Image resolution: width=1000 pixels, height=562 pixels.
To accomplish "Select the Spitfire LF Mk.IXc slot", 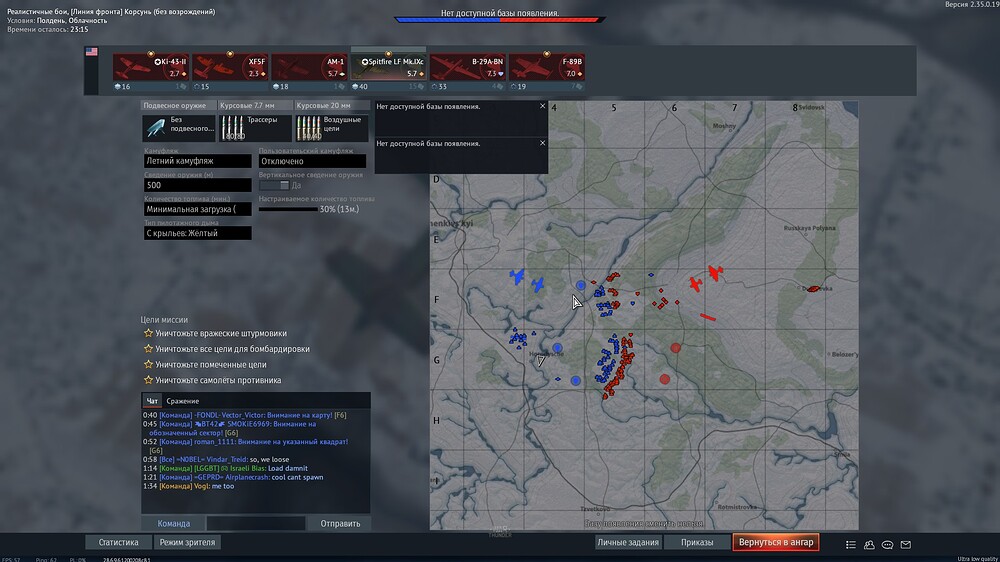I will tap(388, 66).
